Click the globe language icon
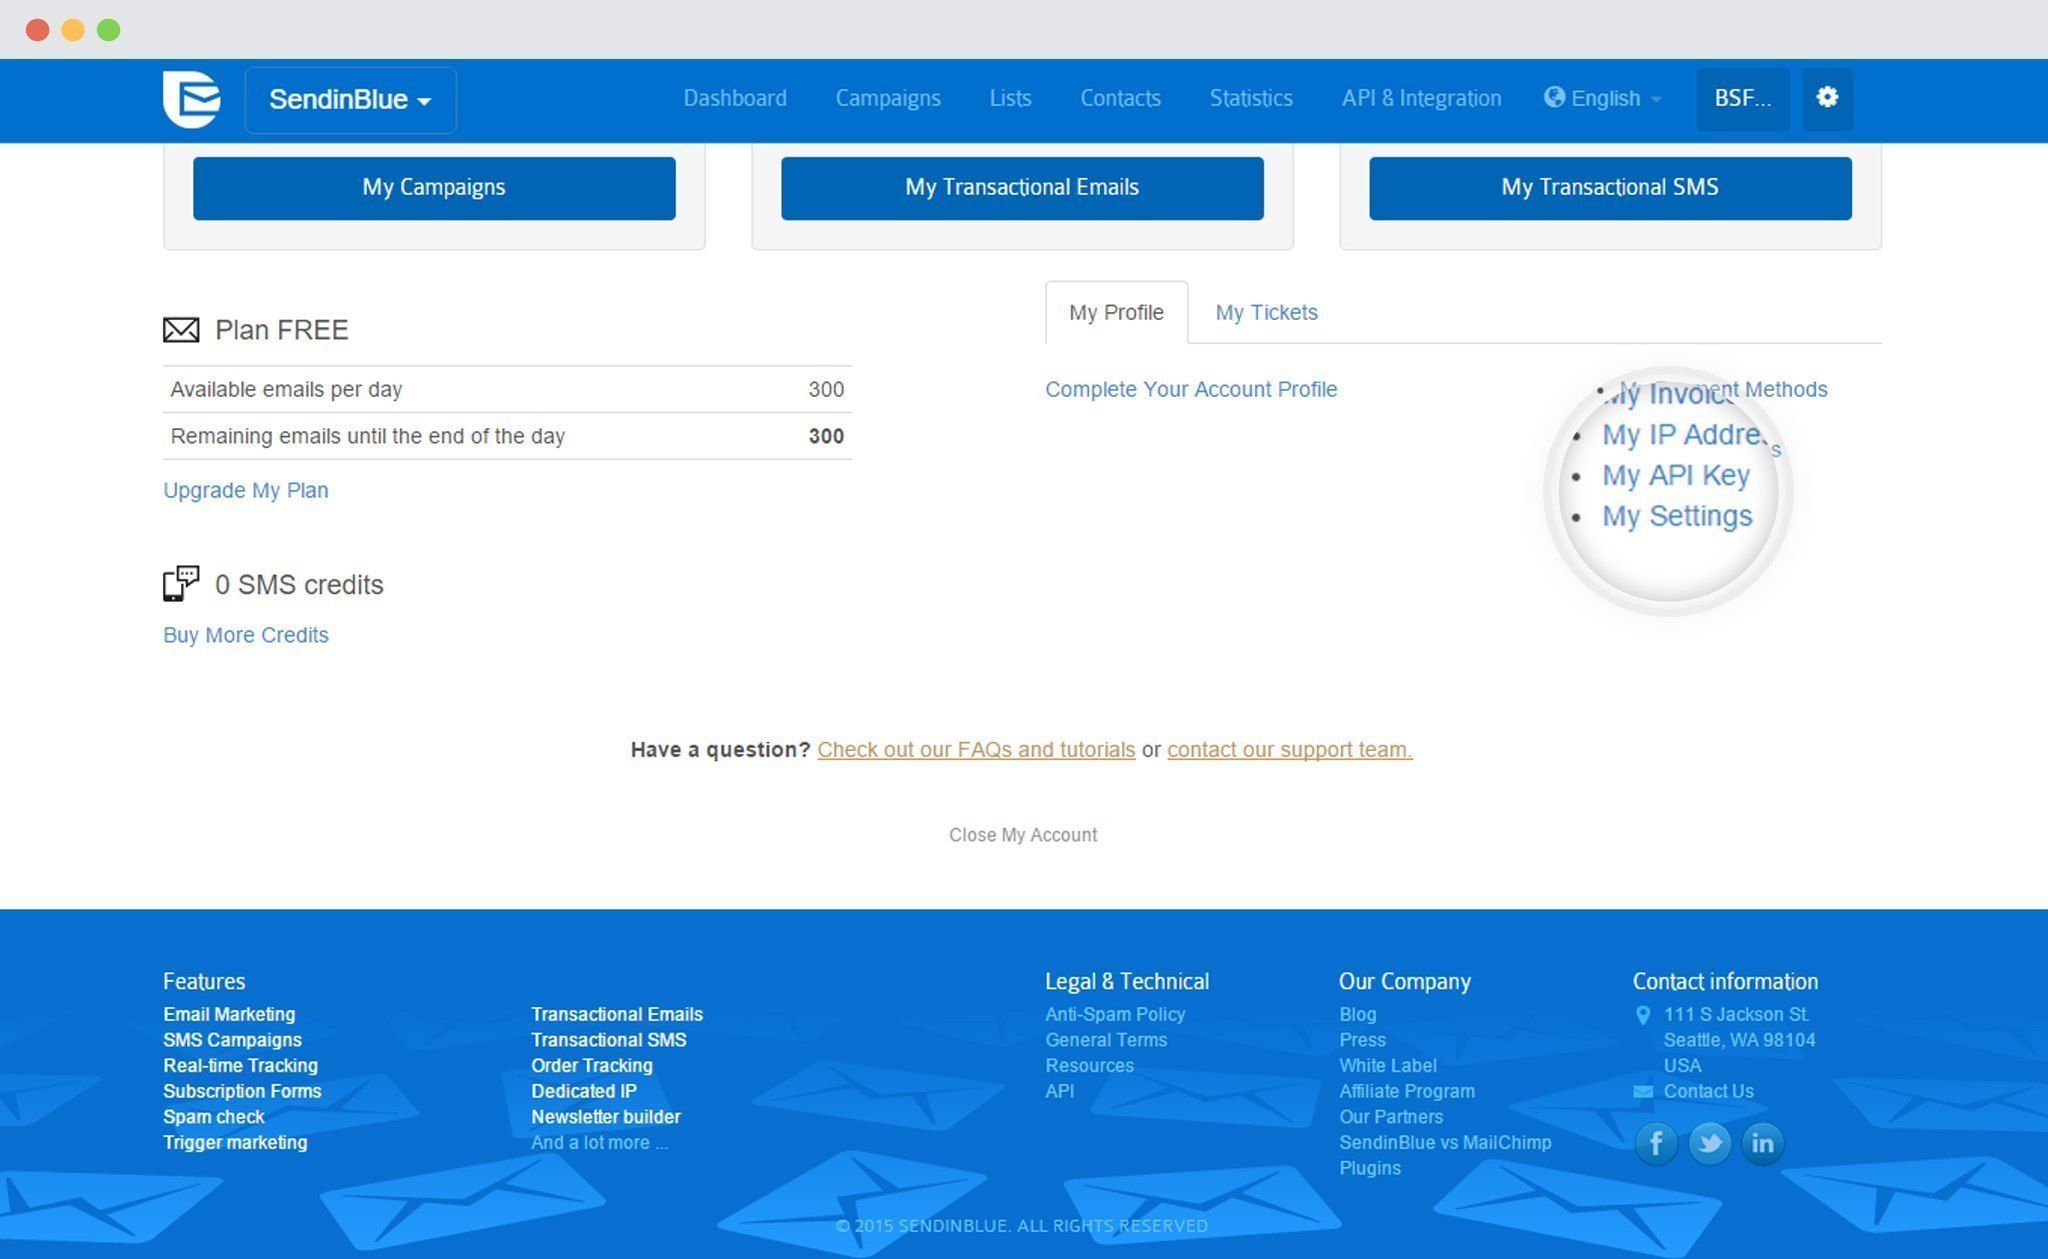The width and height of the screenshot is (2048, 1259). (1554, 97)
